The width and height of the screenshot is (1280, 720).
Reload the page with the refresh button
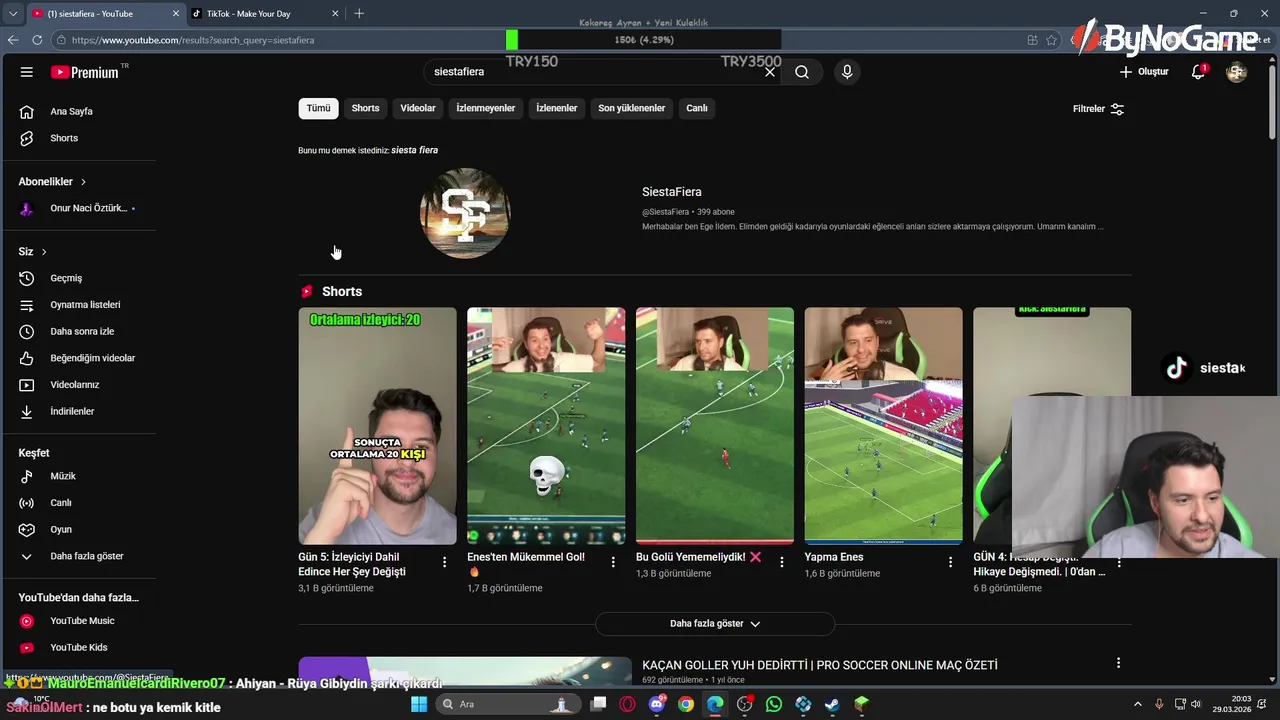pyautogui.click(x=37, y=40)
